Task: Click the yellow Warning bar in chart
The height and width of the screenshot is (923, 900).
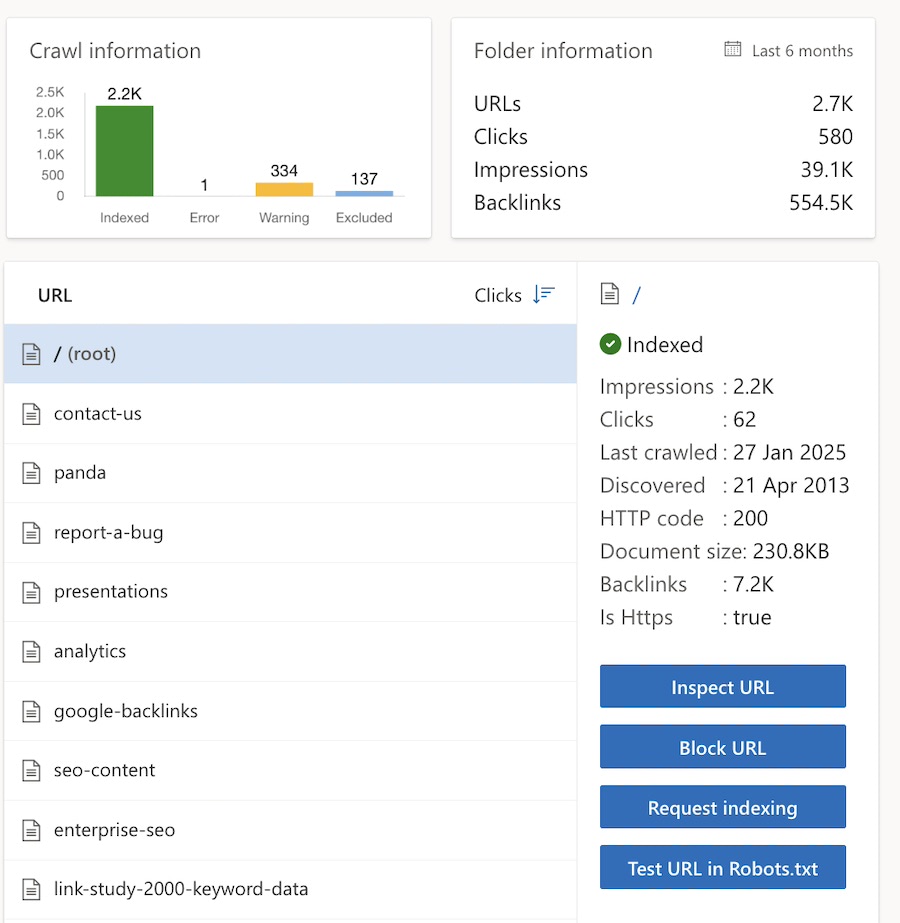Action: click(284, 189)
